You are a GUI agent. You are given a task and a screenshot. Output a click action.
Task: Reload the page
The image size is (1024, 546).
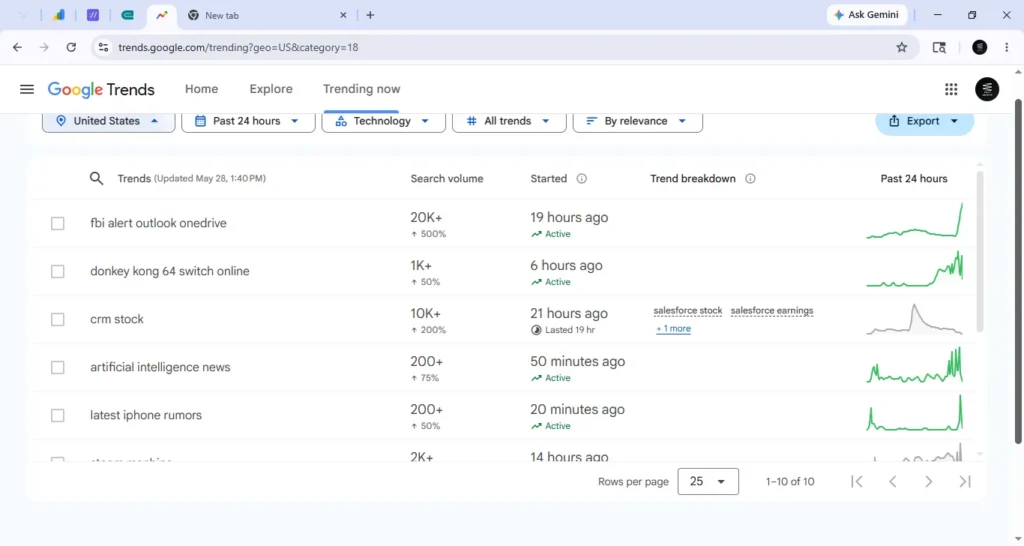(71, 47)
